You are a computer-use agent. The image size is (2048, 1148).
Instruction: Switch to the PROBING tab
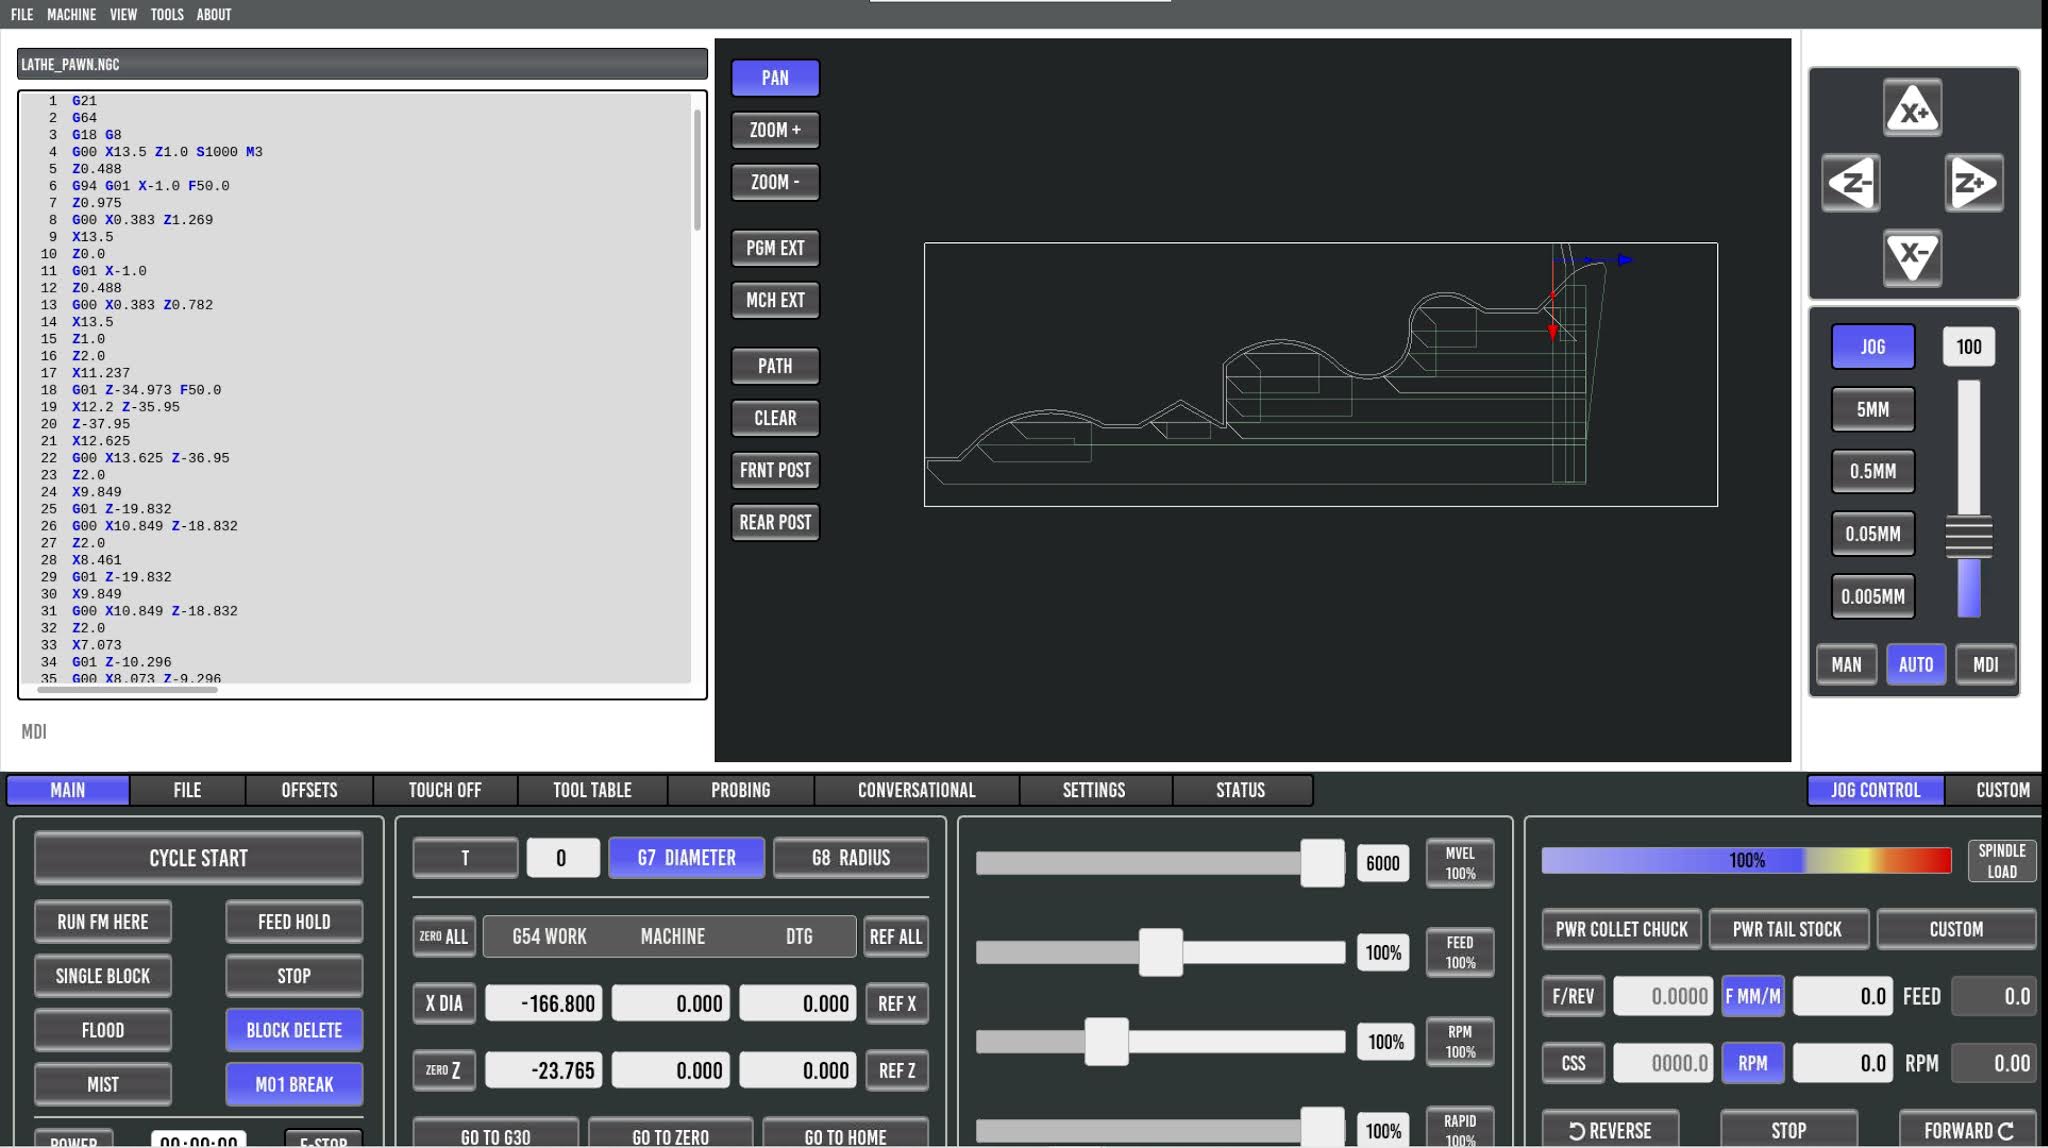coord(739,790)
